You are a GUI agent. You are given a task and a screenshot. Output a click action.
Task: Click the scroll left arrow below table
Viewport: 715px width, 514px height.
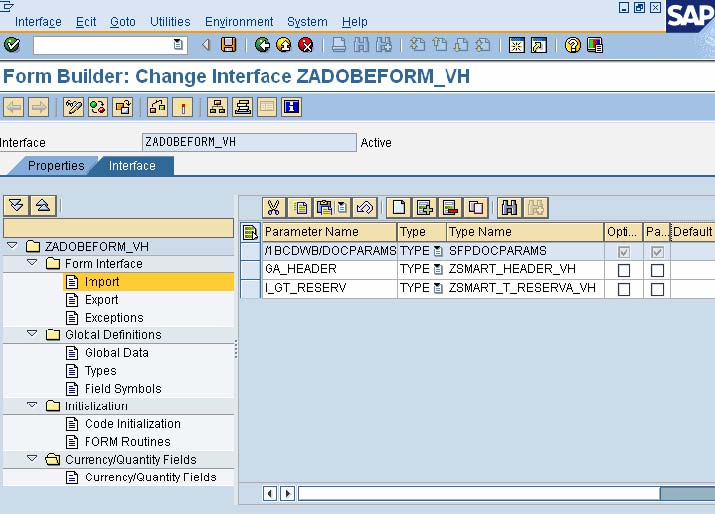point(270,493)
